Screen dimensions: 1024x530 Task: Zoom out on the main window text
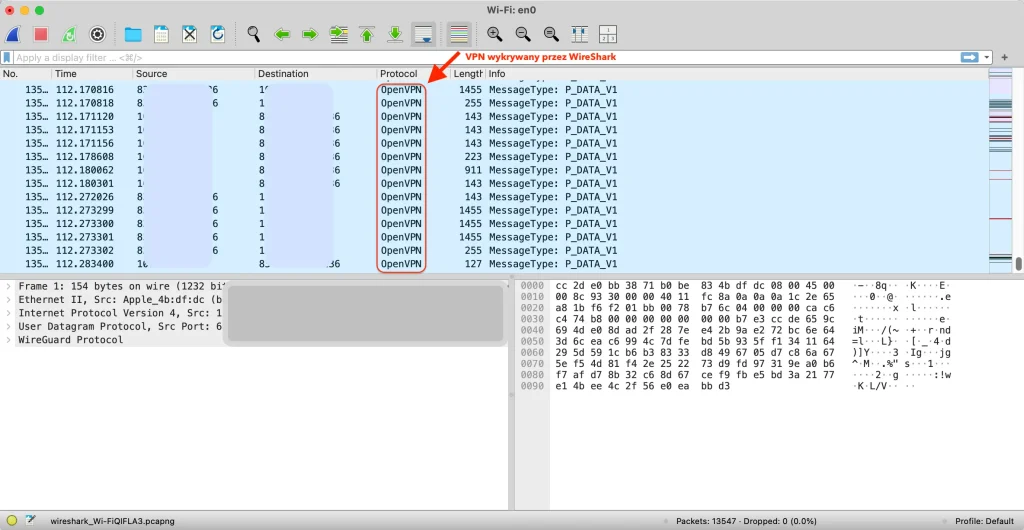click(523, 34)
